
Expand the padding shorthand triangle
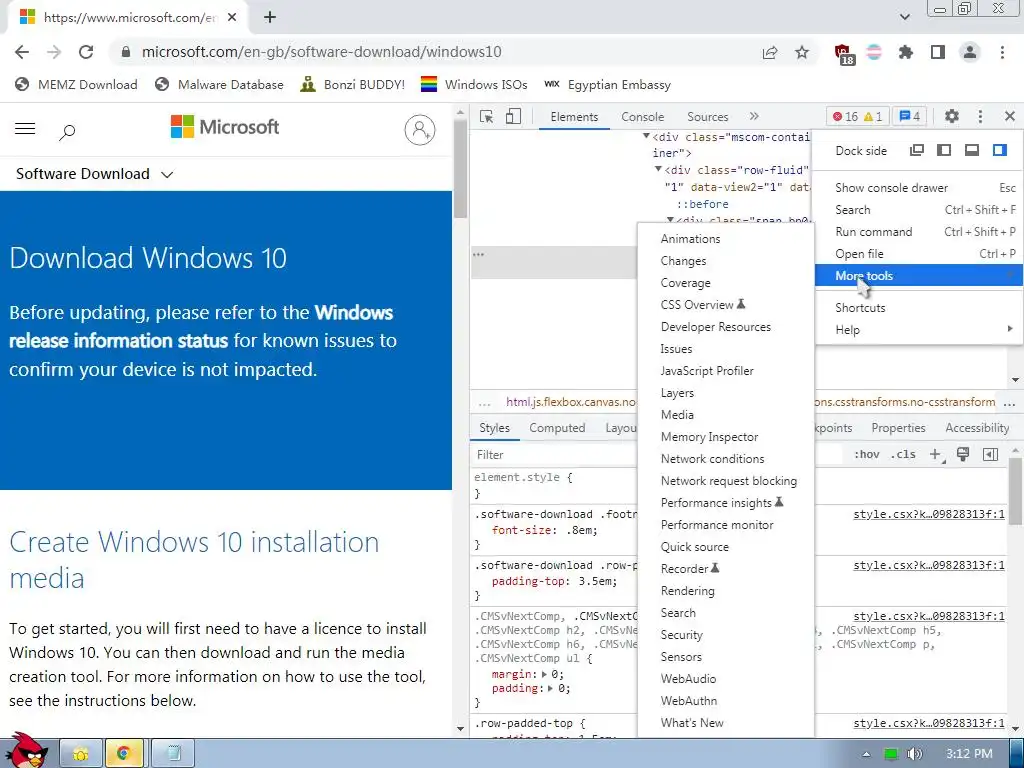[x=551, y=688]
